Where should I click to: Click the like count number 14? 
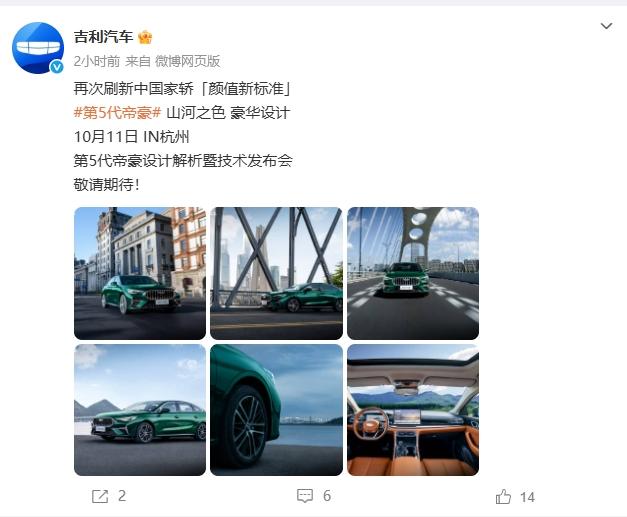coord(527,497)
